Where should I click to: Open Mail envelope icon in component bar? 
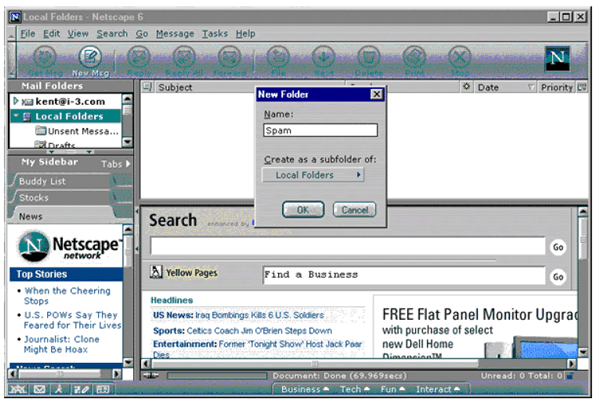pyautogui.click(x=39, y=389)
